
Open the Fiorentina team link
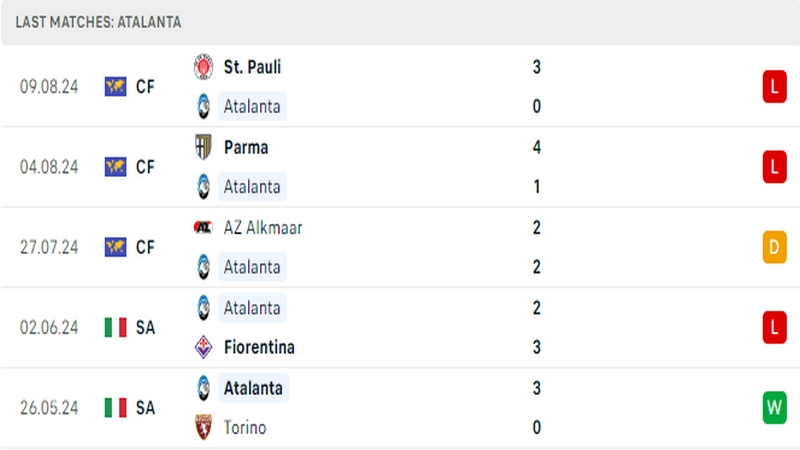(x=259, y=347)
